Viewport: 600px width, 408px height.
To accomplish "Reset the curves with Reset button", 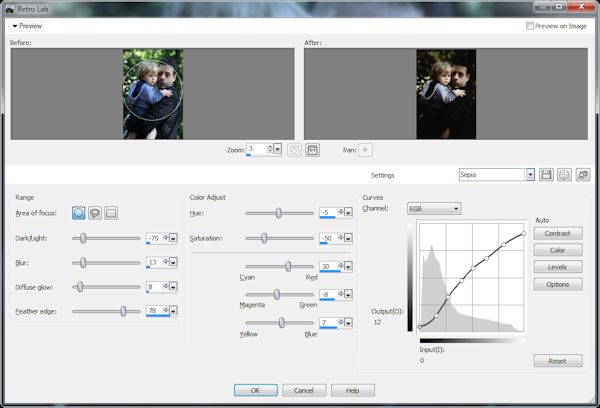I will pos(558,360).
